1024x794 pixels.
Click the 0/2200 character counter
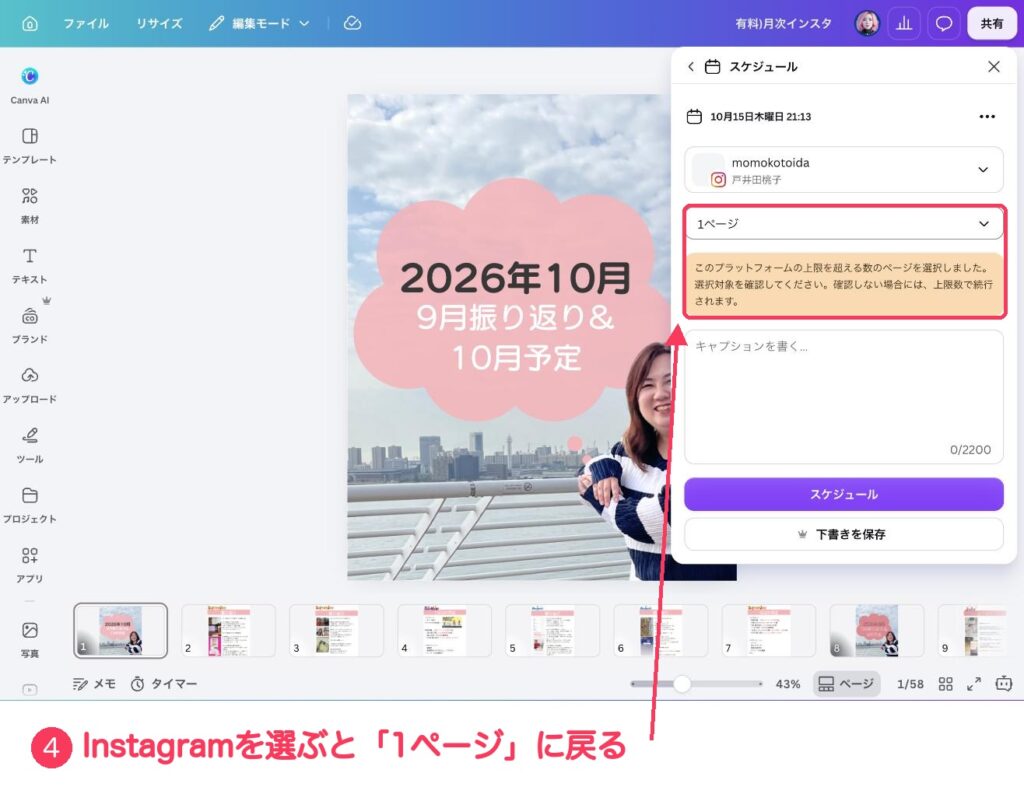[x=970, y=450]
